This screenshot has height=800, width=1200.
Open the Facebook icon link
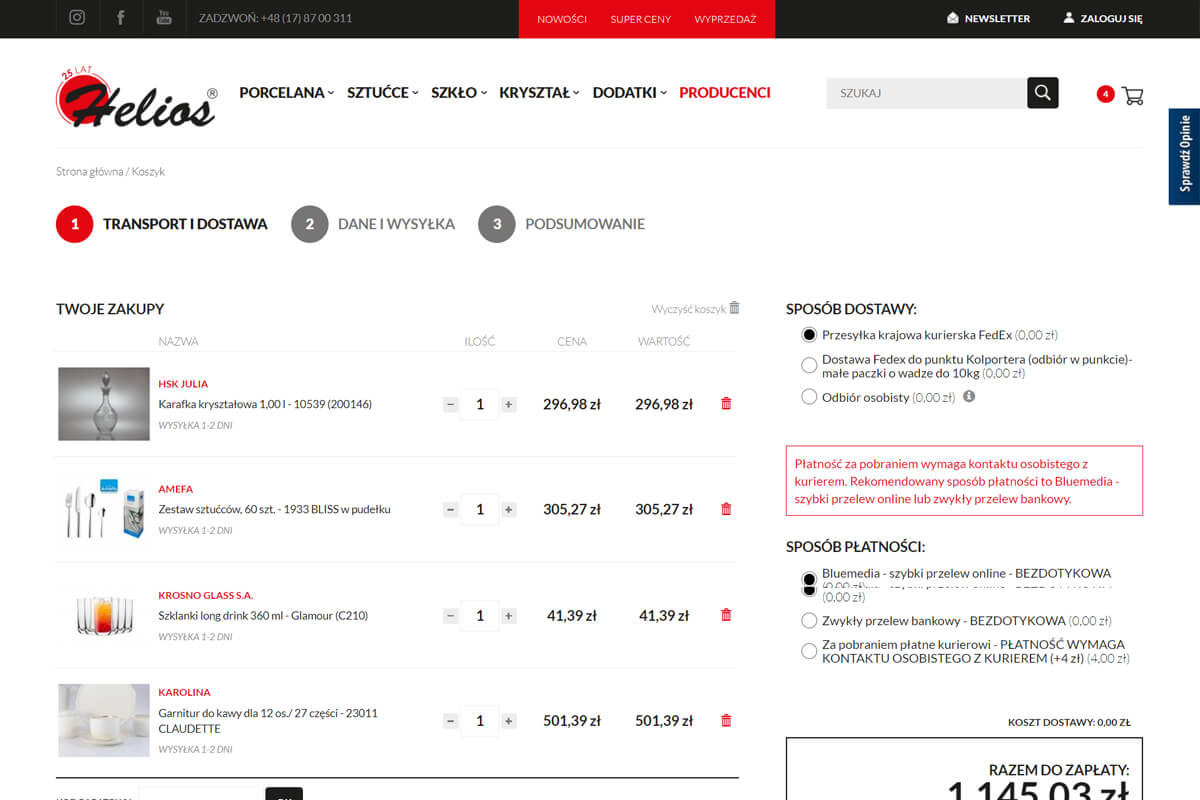pos(121,18)
